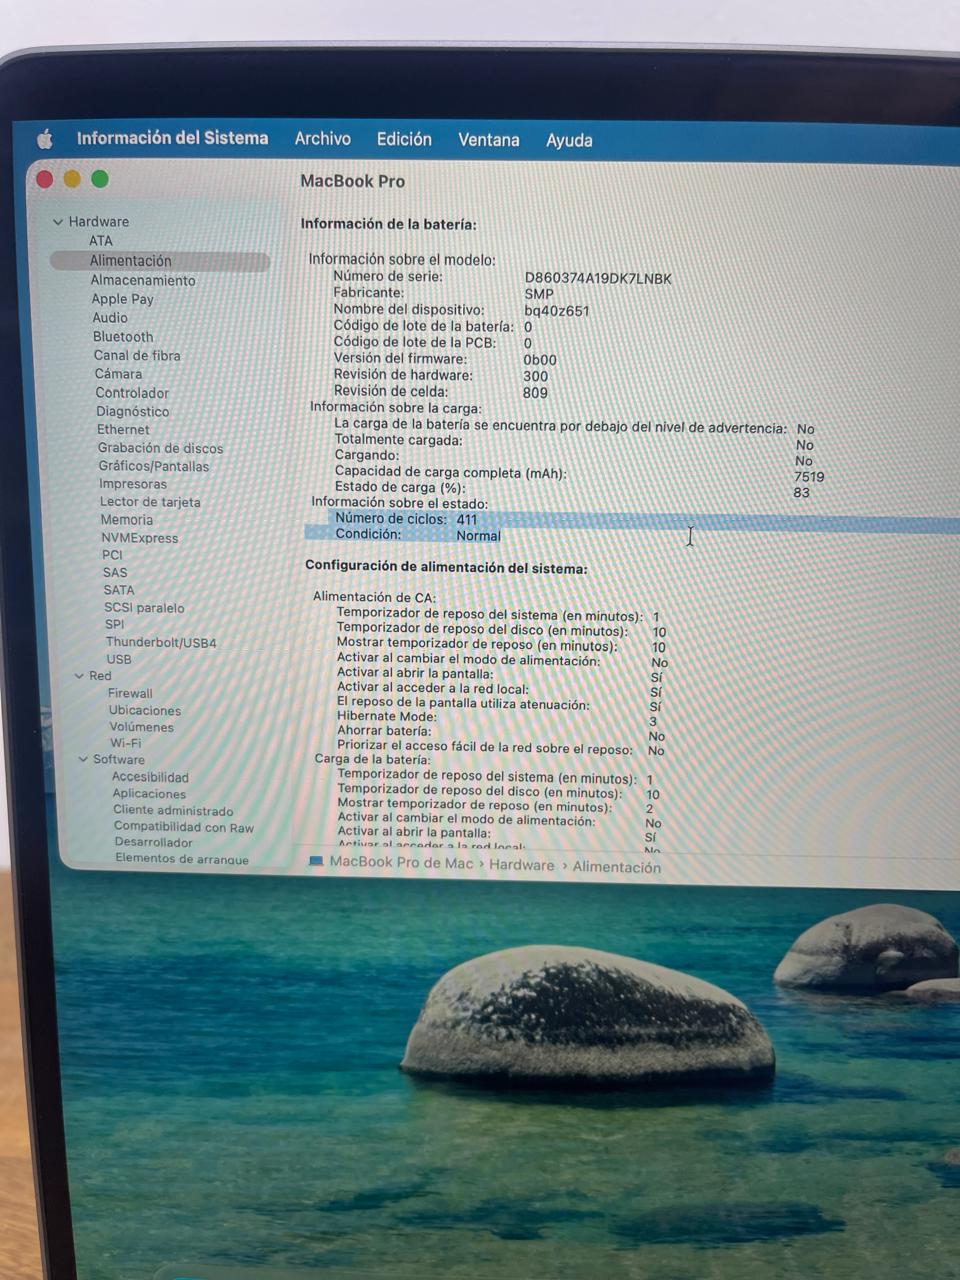Select Grabación de discos item
The width and height of the screenshot is (960, 1280).
pyautogui.click(x=160, y=448)
